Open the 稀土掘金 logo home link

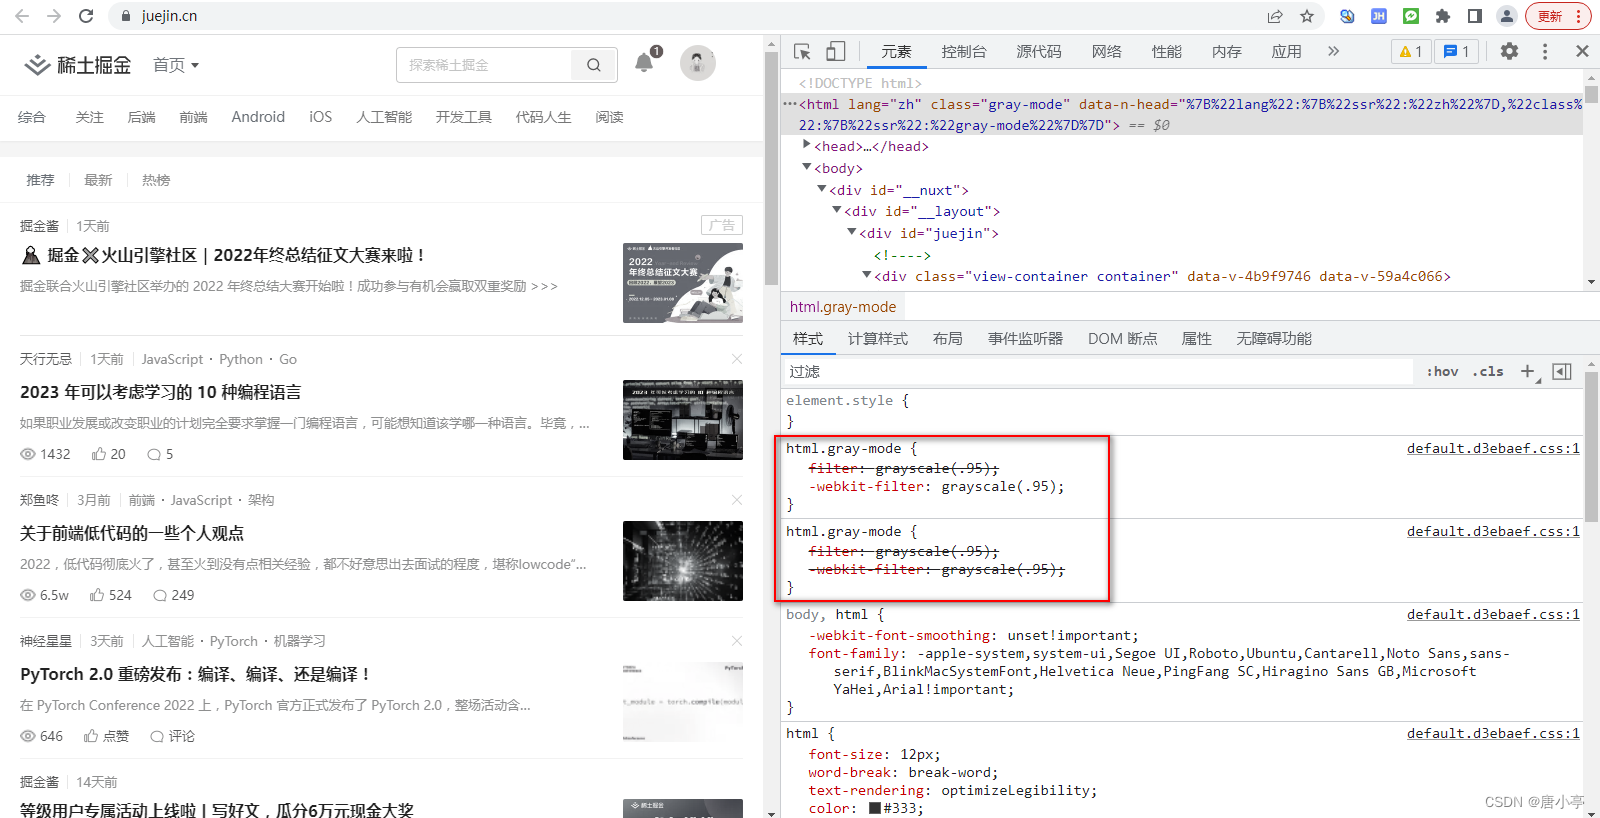[x=77, y=65]
